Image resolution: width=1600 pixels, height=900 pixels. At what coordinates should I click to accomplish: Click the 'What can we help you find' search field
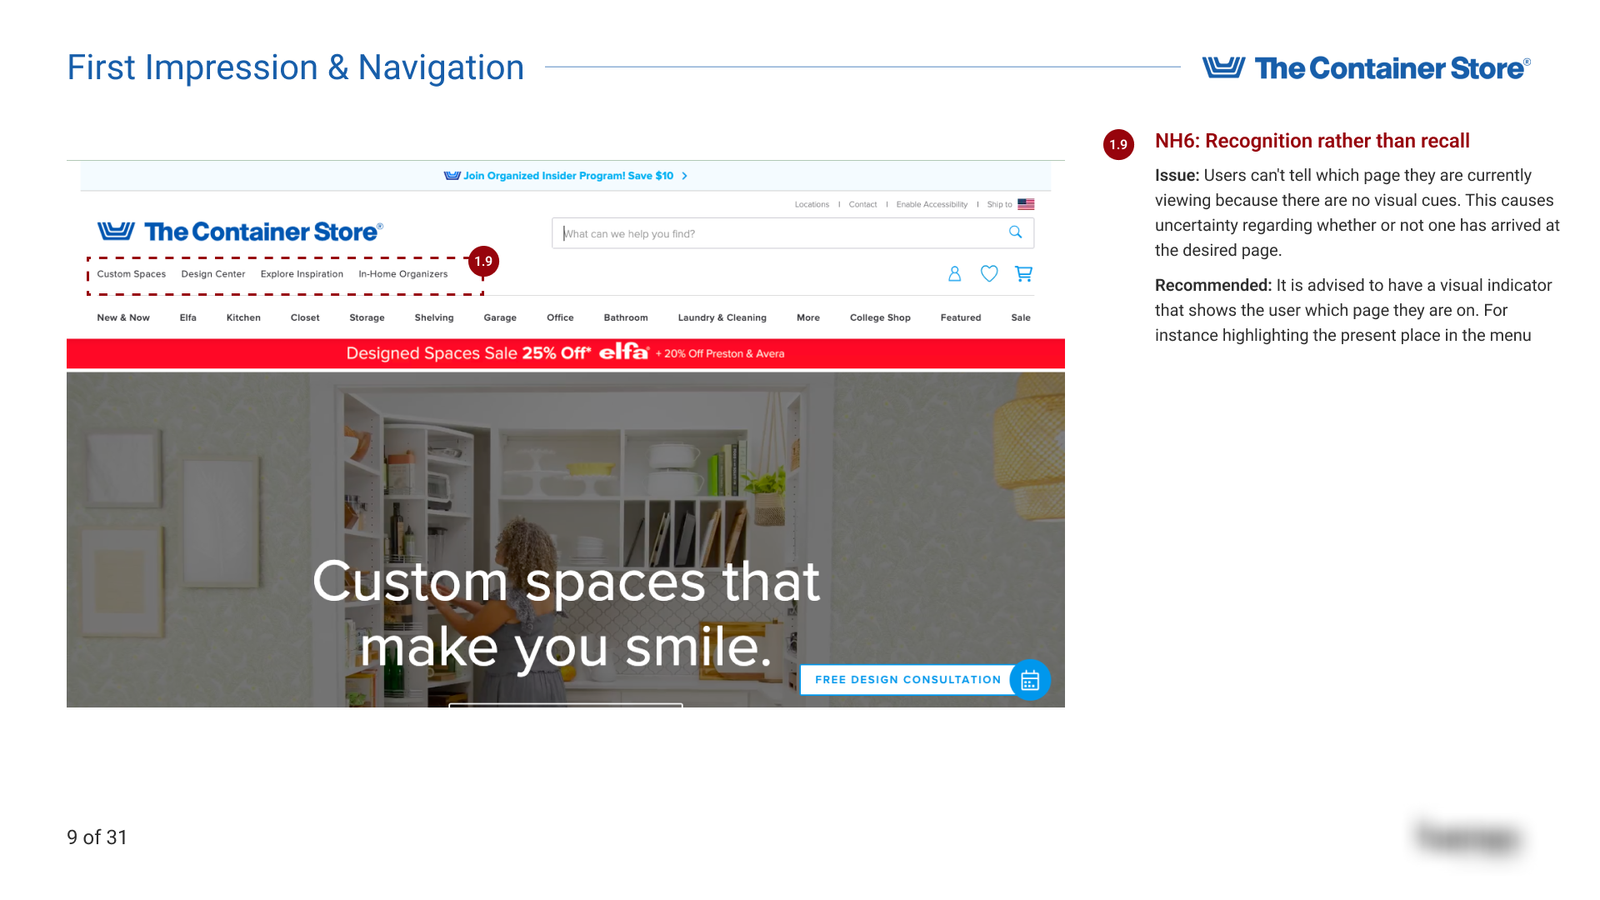[780, 234]
